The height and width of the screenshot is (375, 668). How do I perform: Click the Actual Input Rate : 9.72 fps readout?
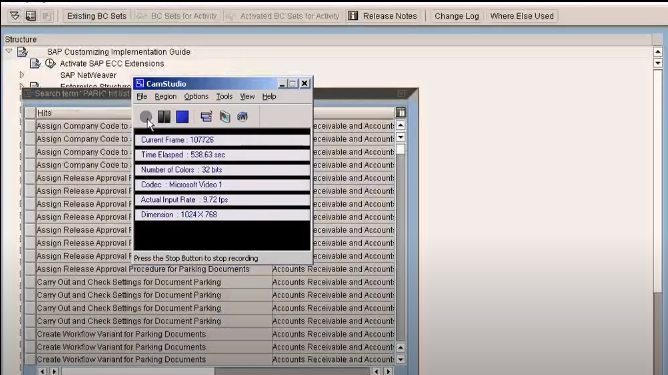[222, 199]
